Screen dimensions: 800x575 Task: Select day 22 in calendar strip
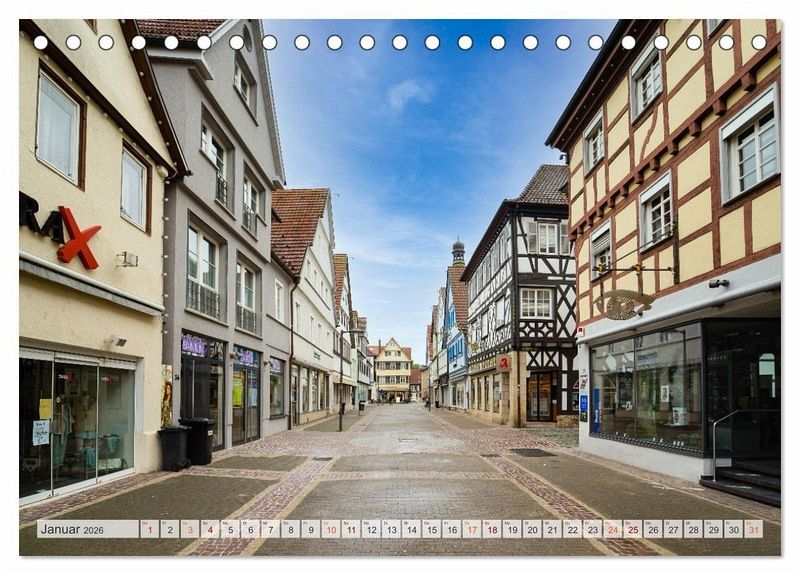pos(573,529)
